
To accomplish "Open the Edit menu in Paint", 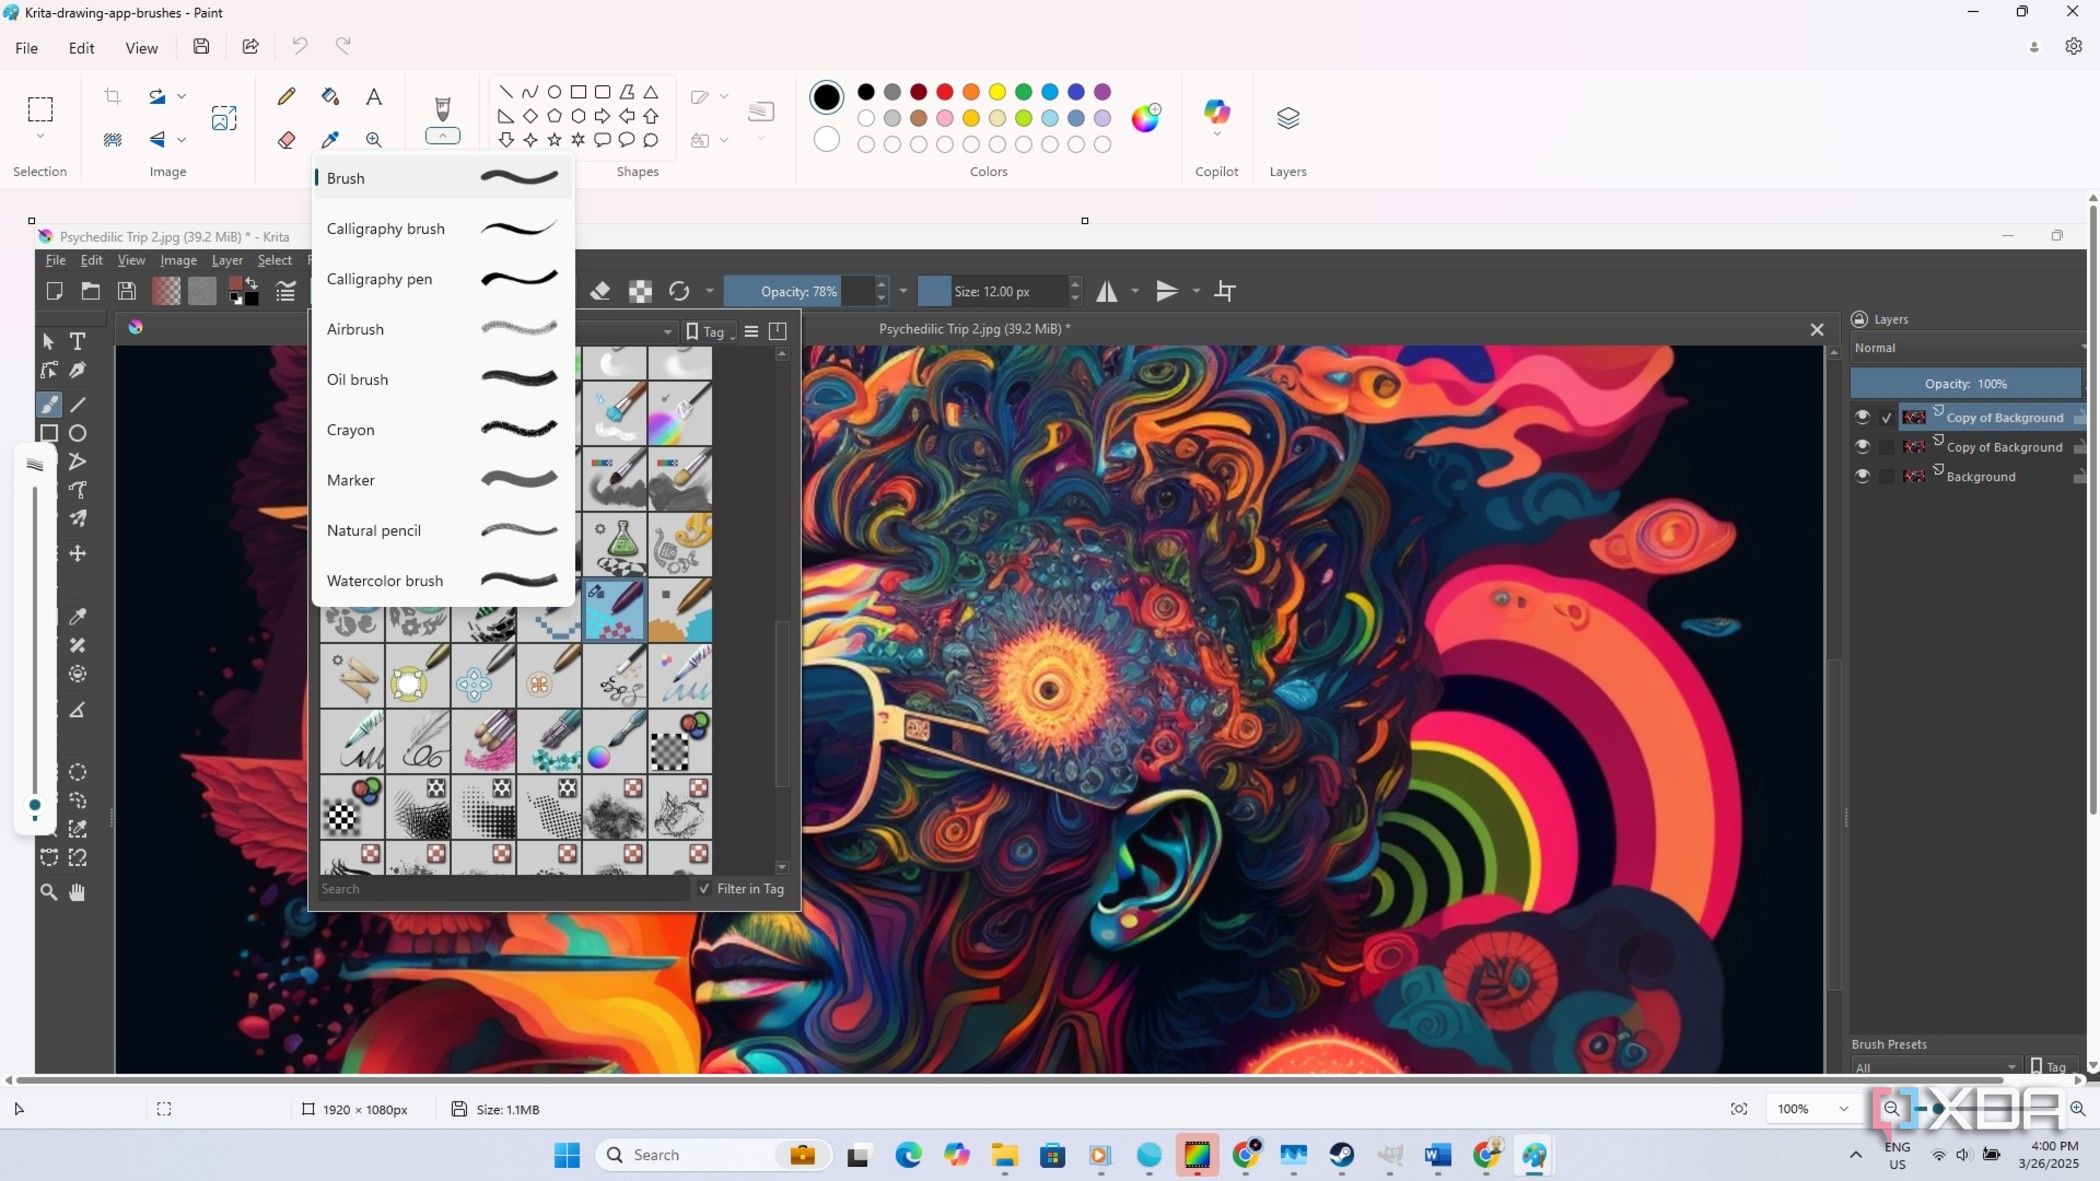I will click(x=81, y=48).
